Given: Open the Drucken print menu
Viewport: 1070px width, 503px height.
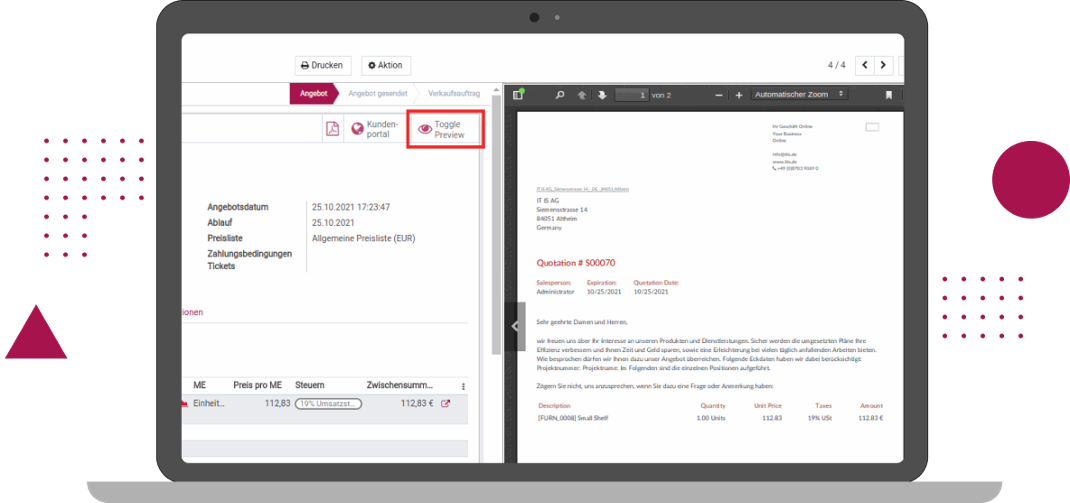Looking at the screenshot, I should 323,65.
